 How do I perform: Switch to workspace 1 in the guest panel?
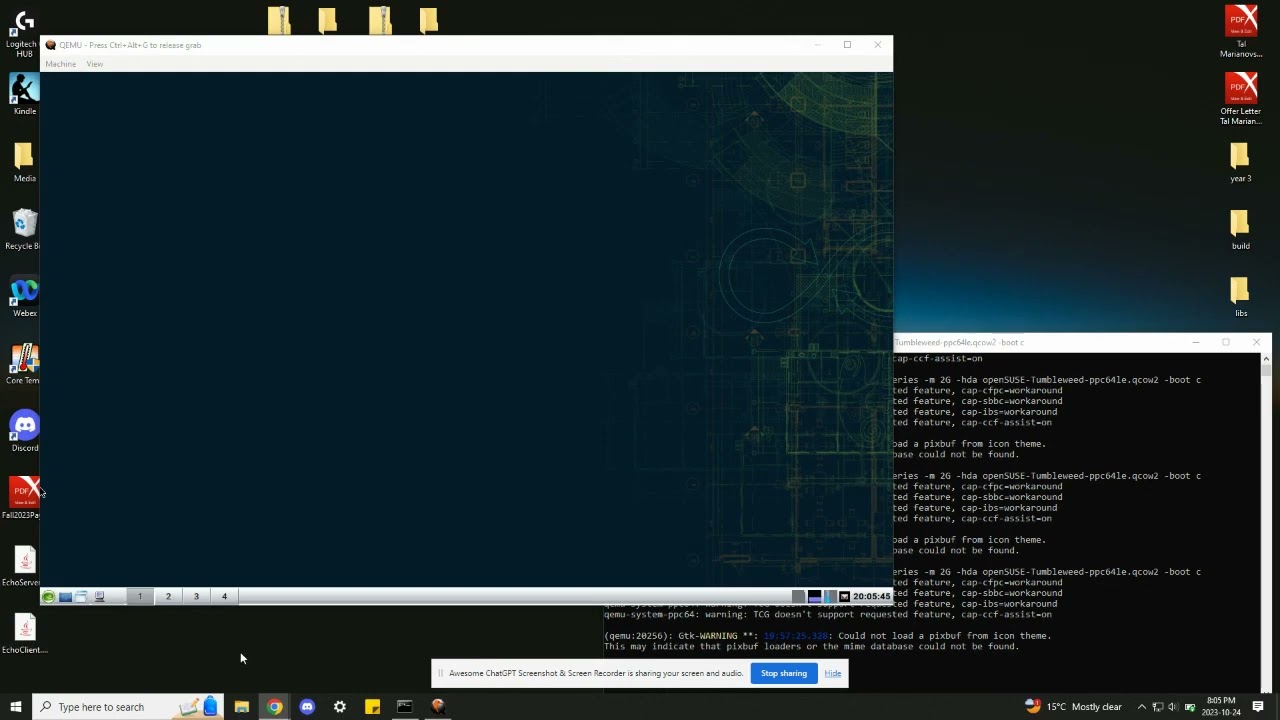(x=140, y=597)
